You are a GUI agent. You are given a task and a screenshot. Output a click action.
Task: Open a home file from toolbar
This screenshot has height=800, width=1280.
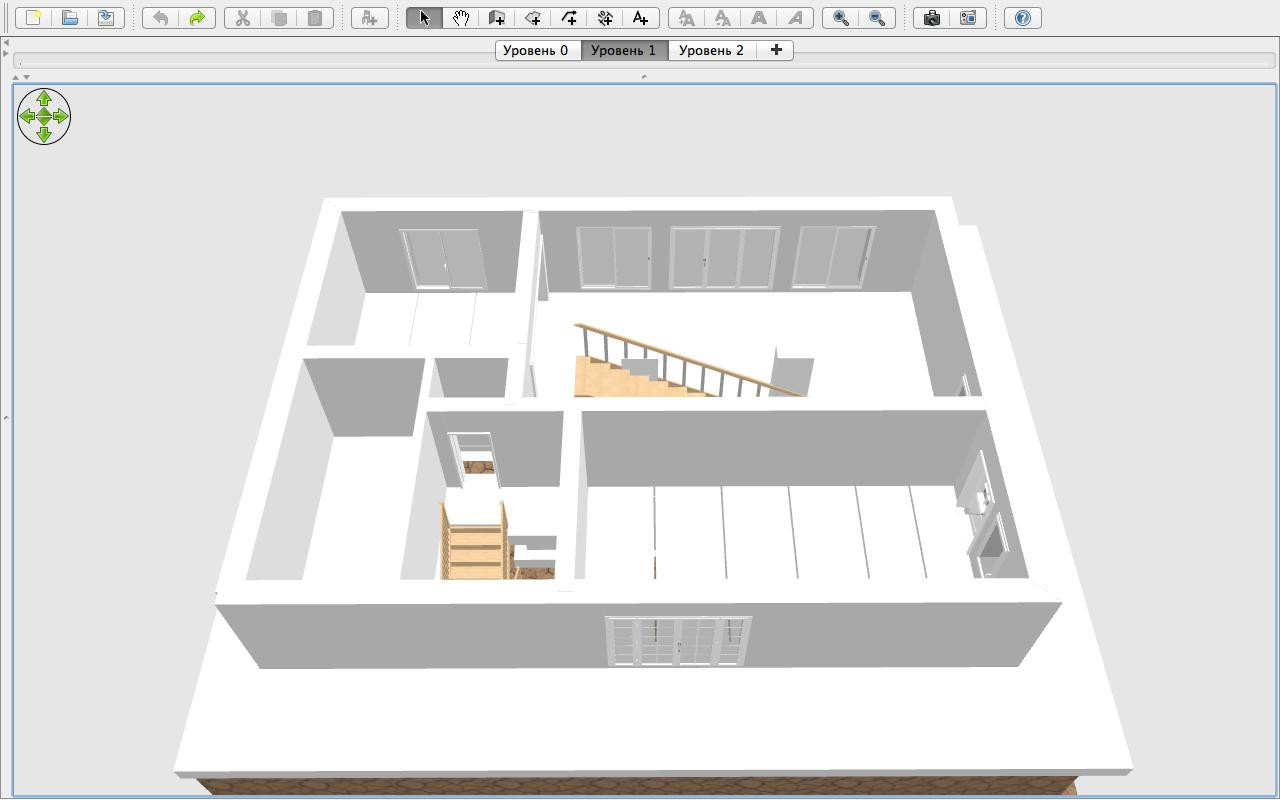pyautogui.click(x=70, y=18)
